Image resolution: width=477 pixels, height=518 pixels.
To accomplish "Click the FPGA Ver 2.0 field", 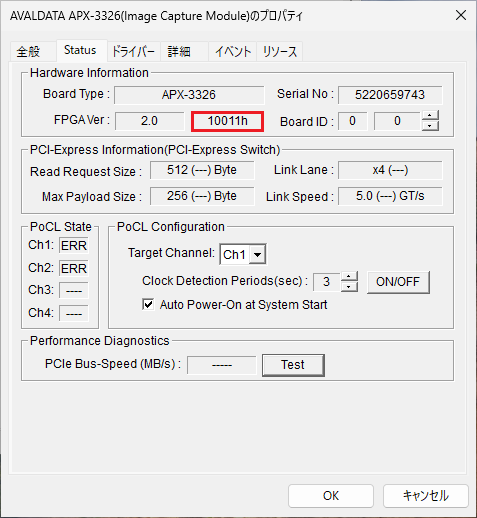I will pos(149,121).
